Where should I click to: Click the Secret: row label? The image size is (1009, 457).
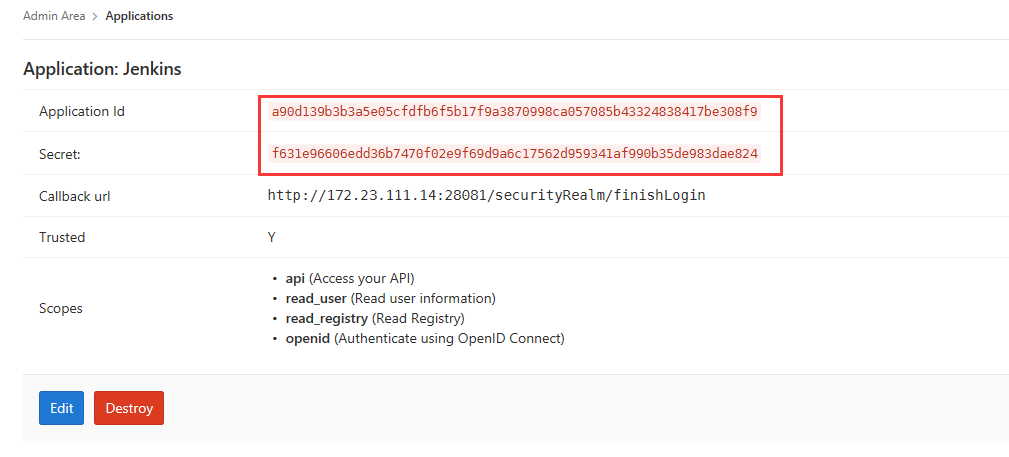coord(60,154)
